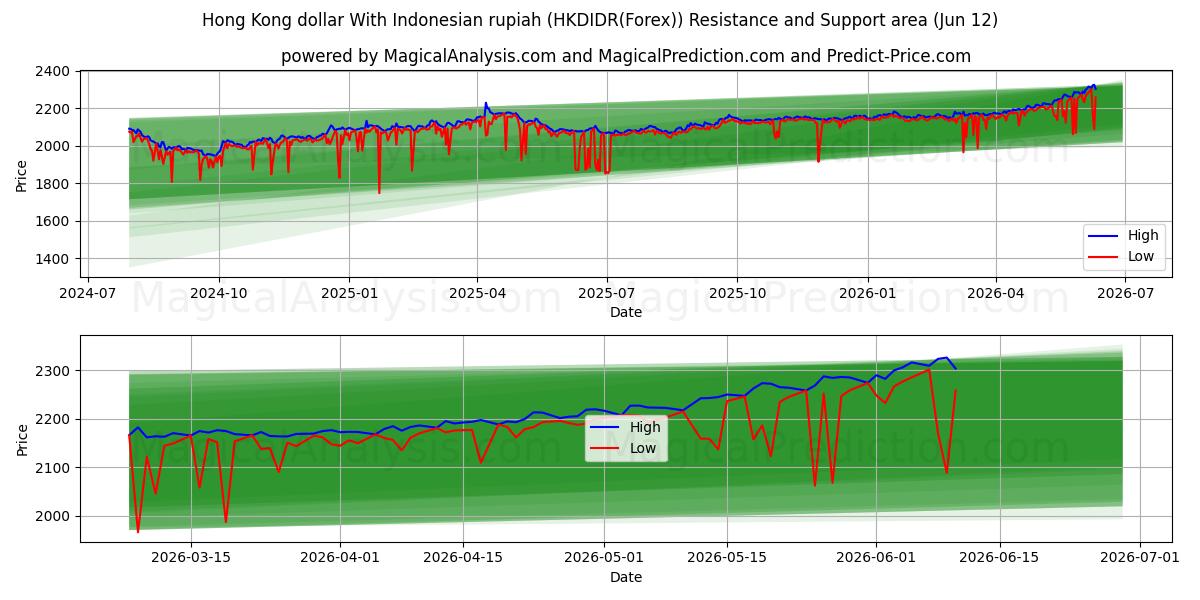Click the 2026-04 tick label in top chart

pyautogui.click(x=995, y=294)
